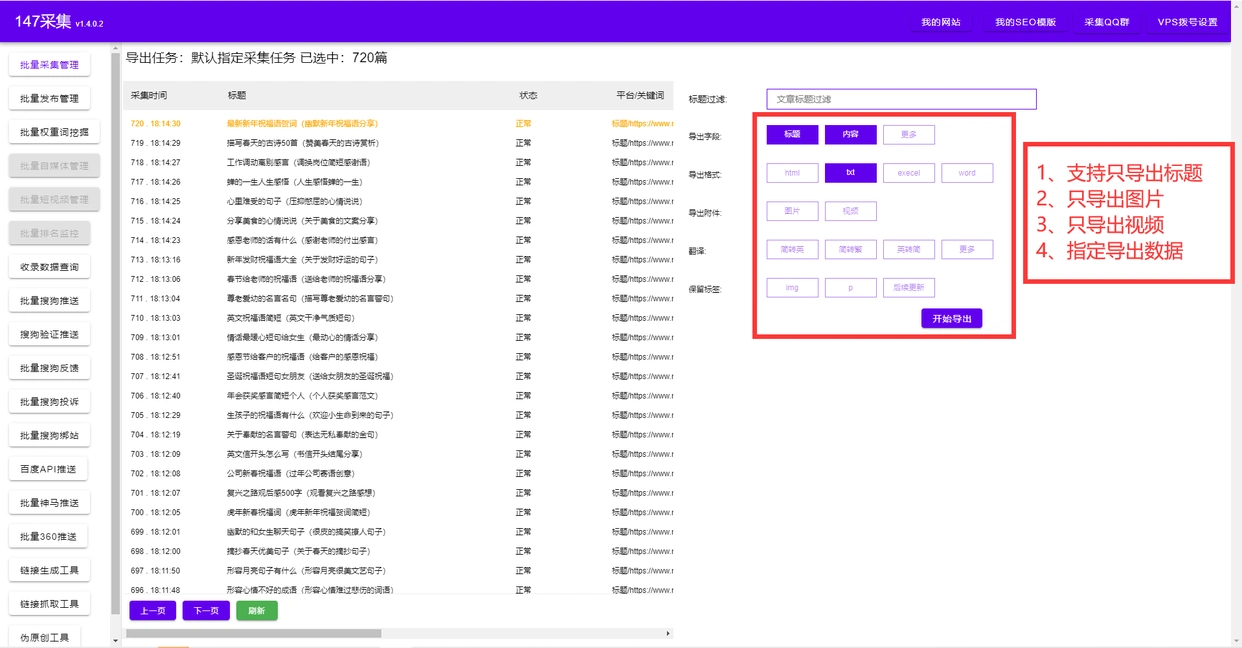Image resolution: width=1242 pixels, height=648 pixels.
Task: Click the 开始导出 button
Action: pos(951,319)
